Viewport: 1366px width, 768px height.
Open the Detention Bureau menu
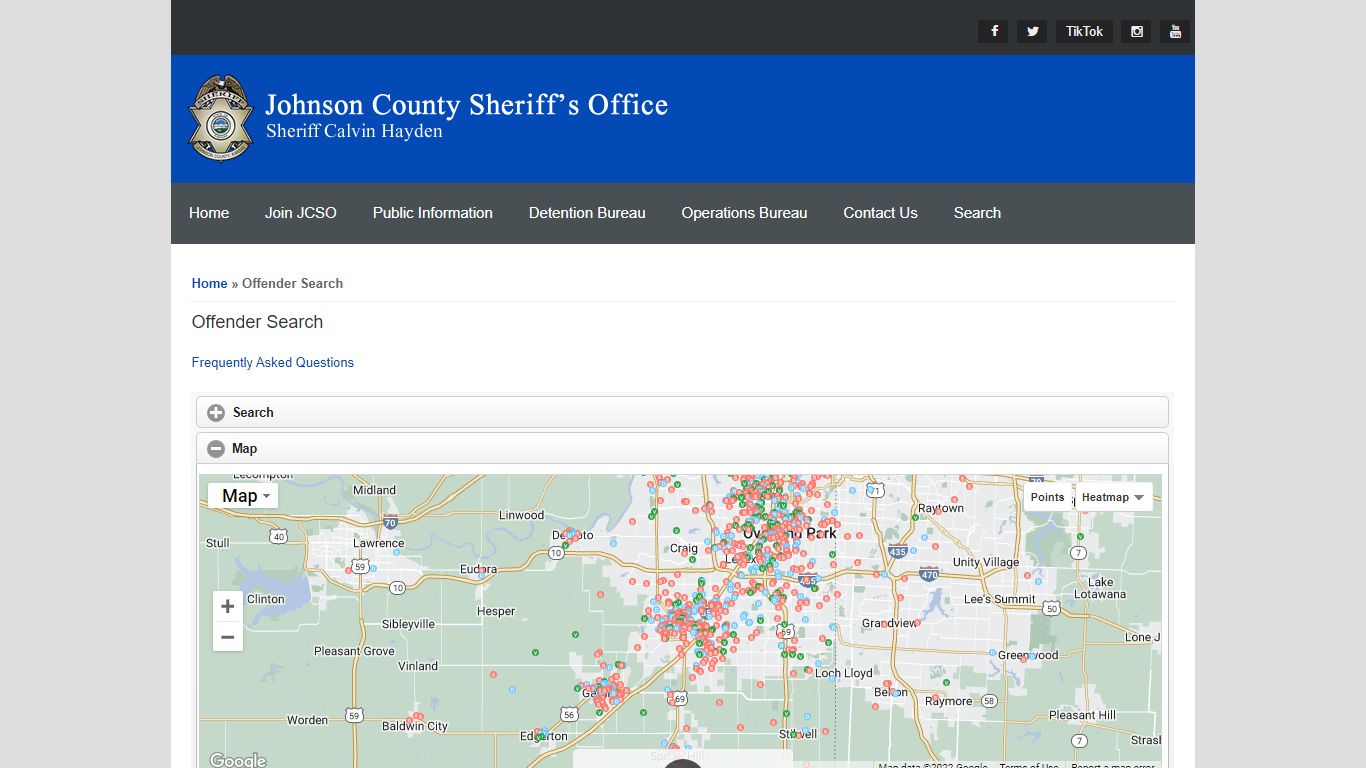click(x=587, y=213)
